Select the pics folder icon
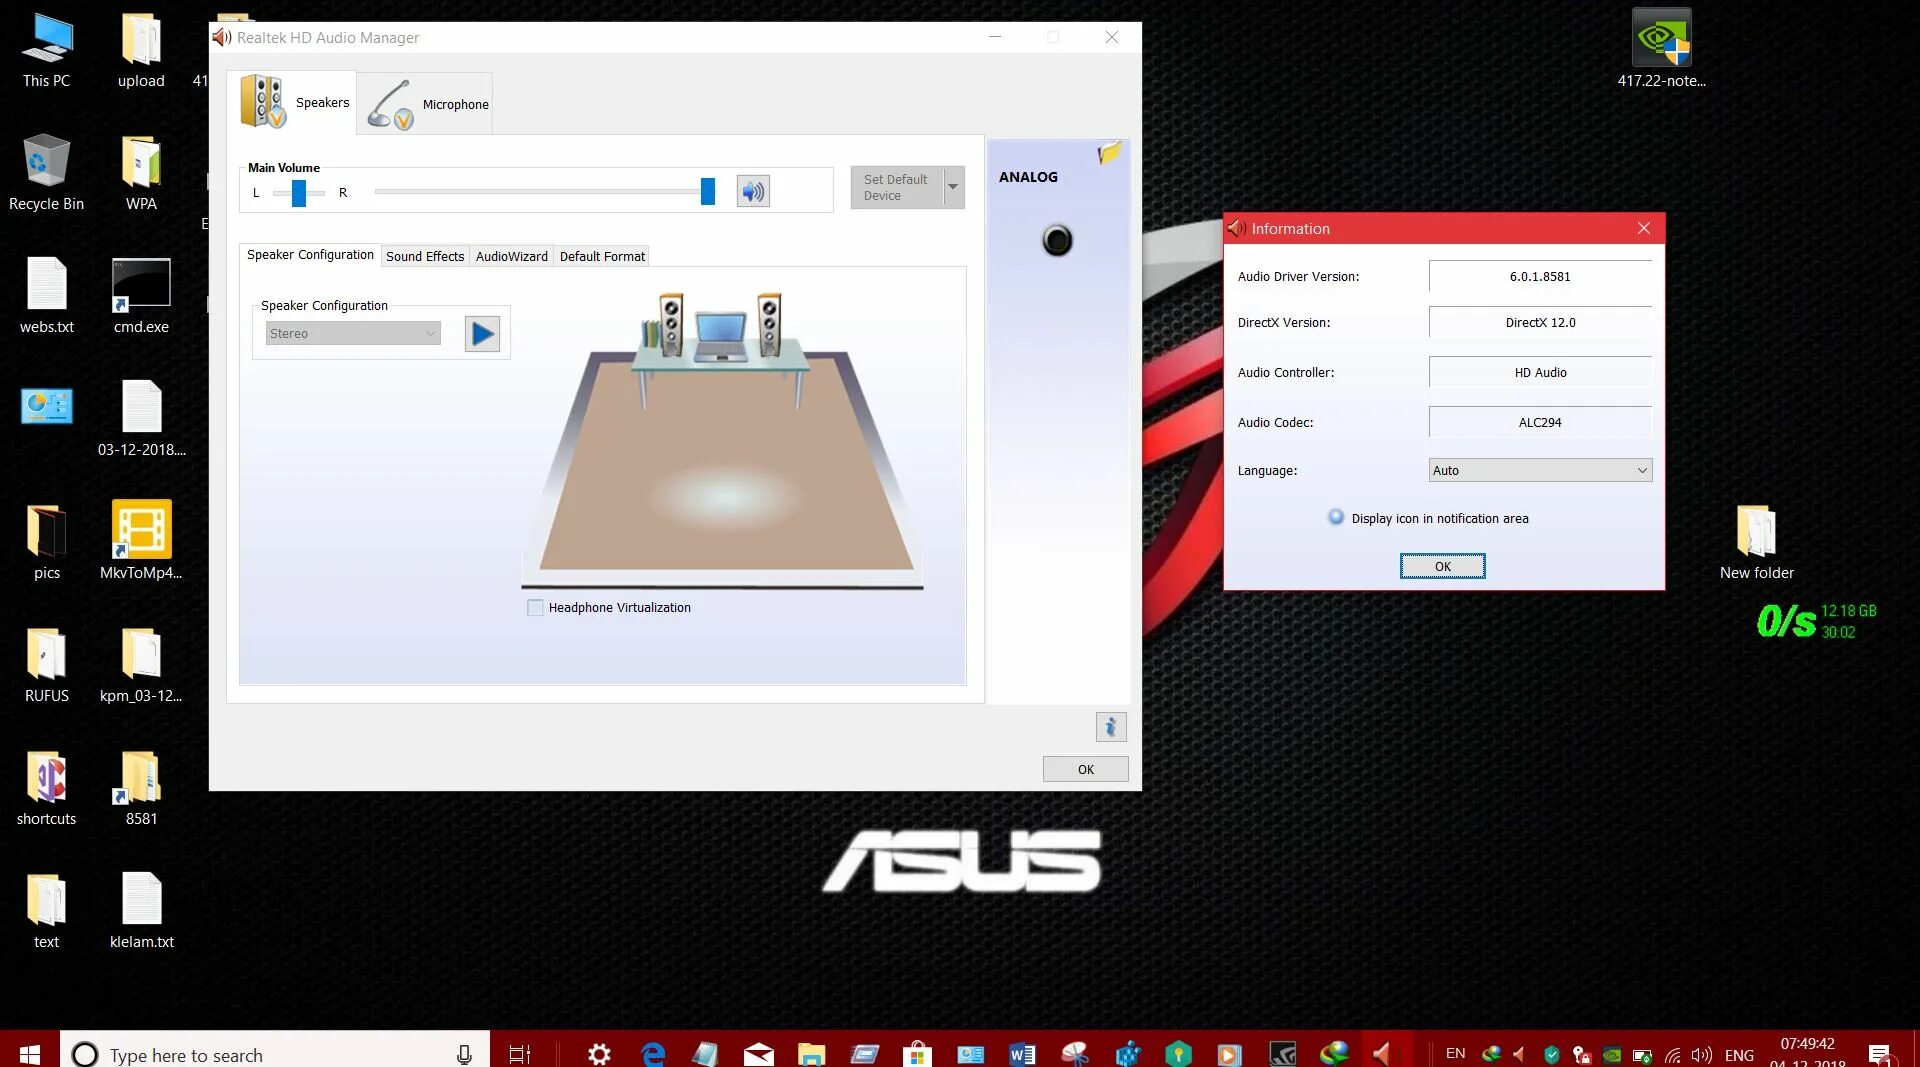The image size is (1920, 1067). click(46, 541)
